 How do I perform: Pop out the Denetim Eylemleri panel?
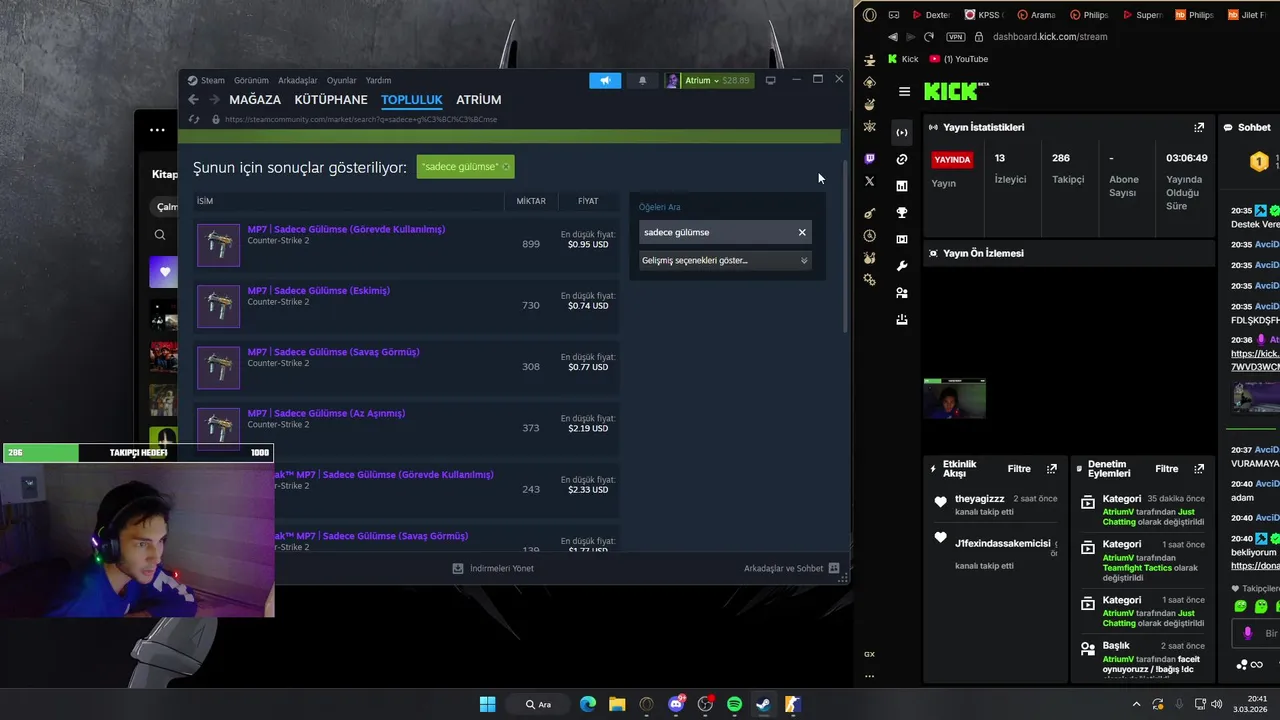(x=1199, y=469)
